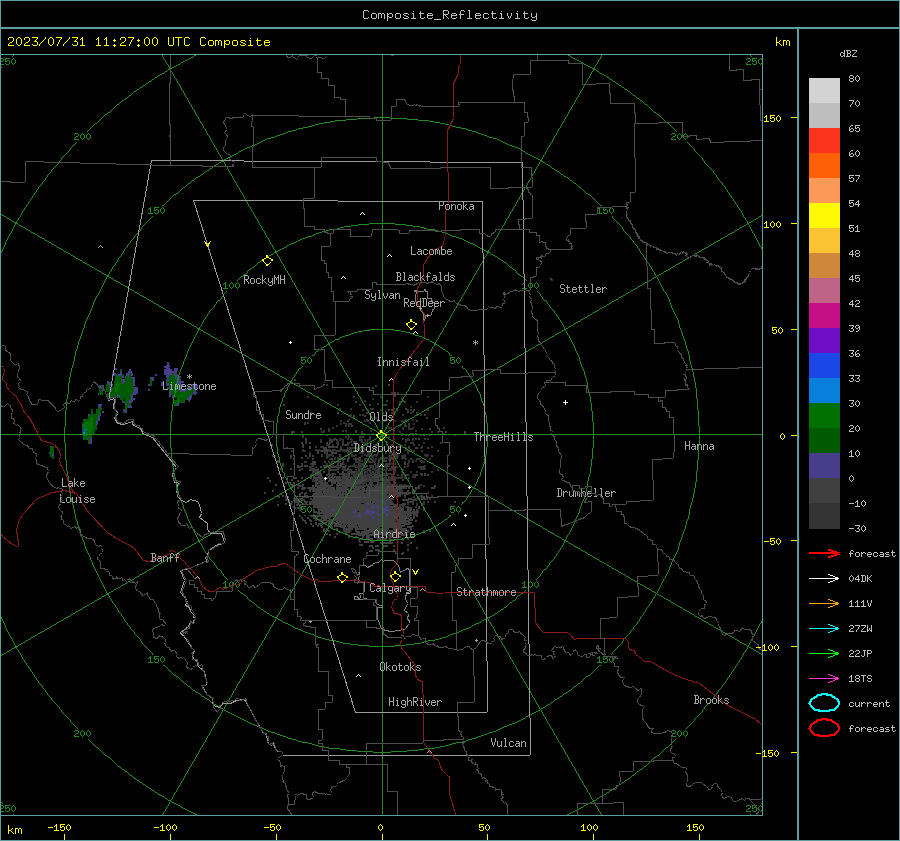This screenshot has width=900, height=841.
Task: Click the Sundre map label
Action: [x=303, y=414]
